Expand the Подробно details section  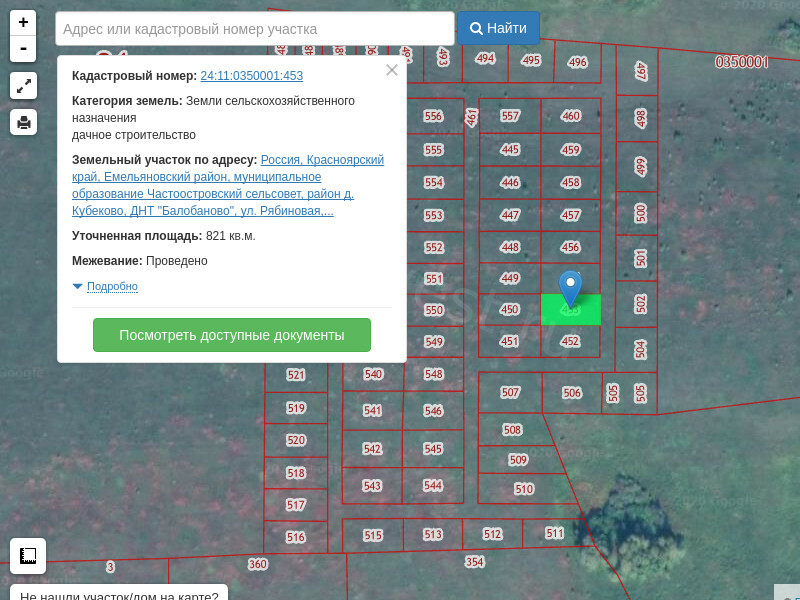[x=111, y=287]
